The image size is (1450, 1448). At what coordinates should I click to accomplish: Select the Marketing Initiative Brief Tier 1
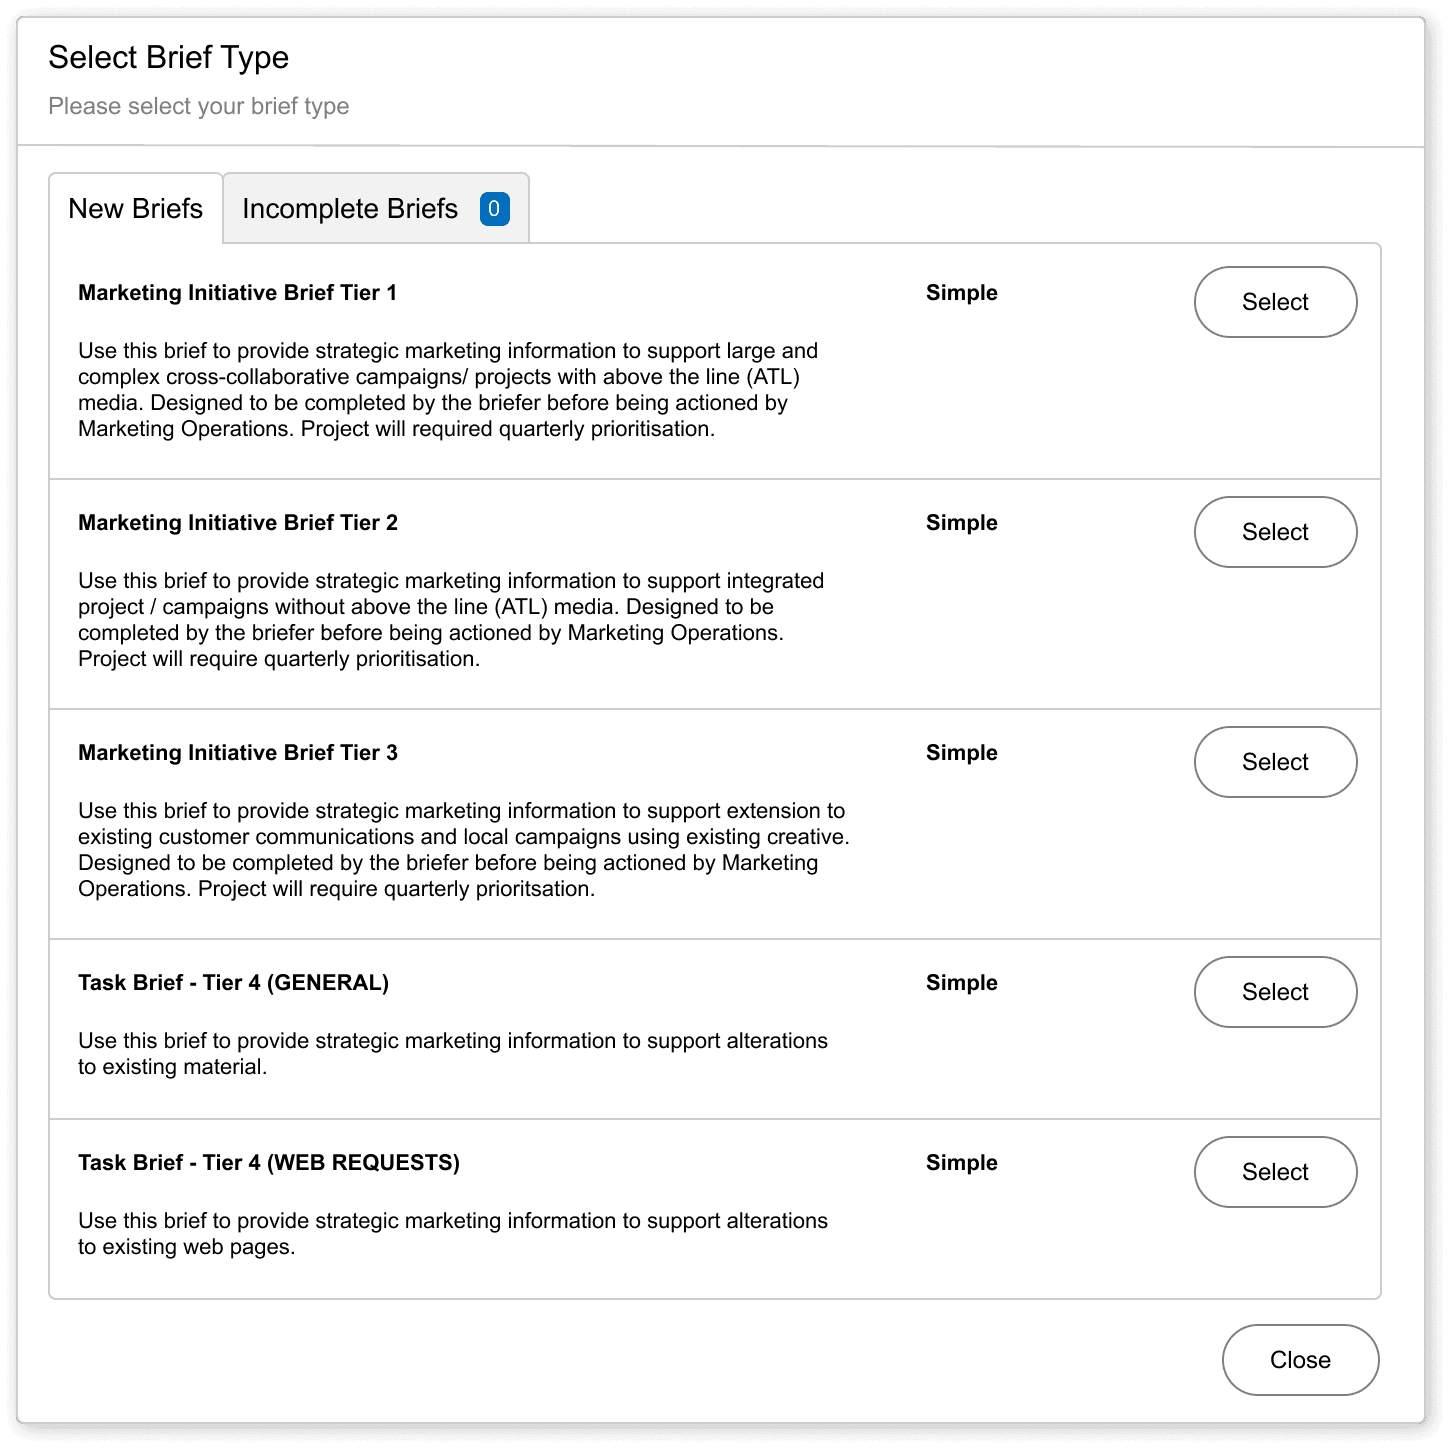coord(1275,302)
